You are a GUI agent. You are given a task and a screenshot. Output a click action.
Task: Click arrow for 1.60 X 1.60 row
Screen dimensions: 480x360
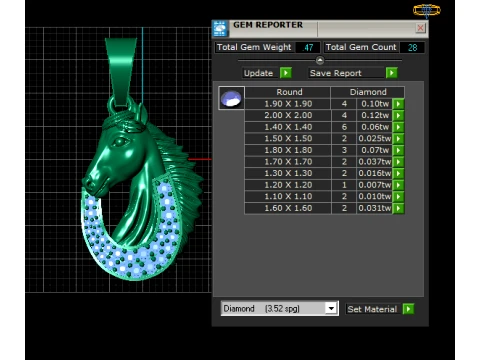398,208
